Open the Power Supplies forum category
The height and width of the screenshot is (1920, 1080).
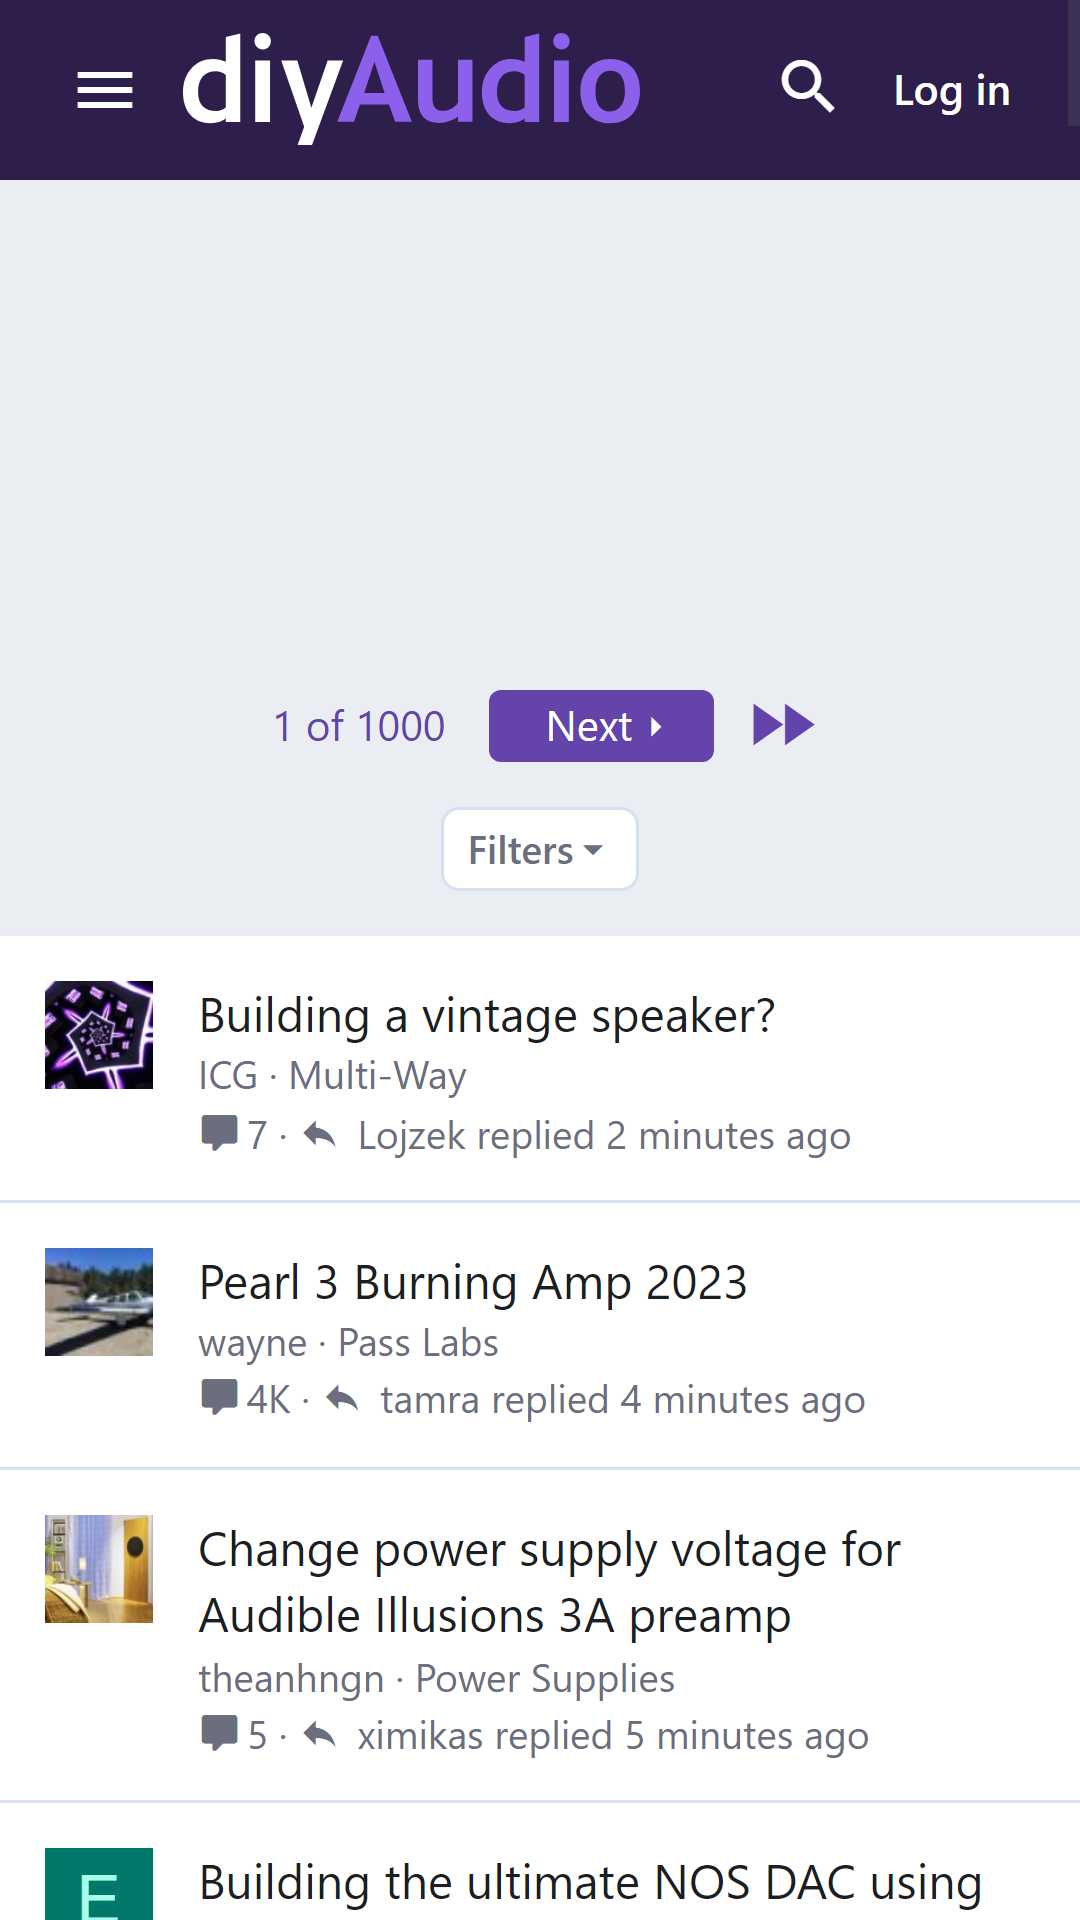[545, 1679]
